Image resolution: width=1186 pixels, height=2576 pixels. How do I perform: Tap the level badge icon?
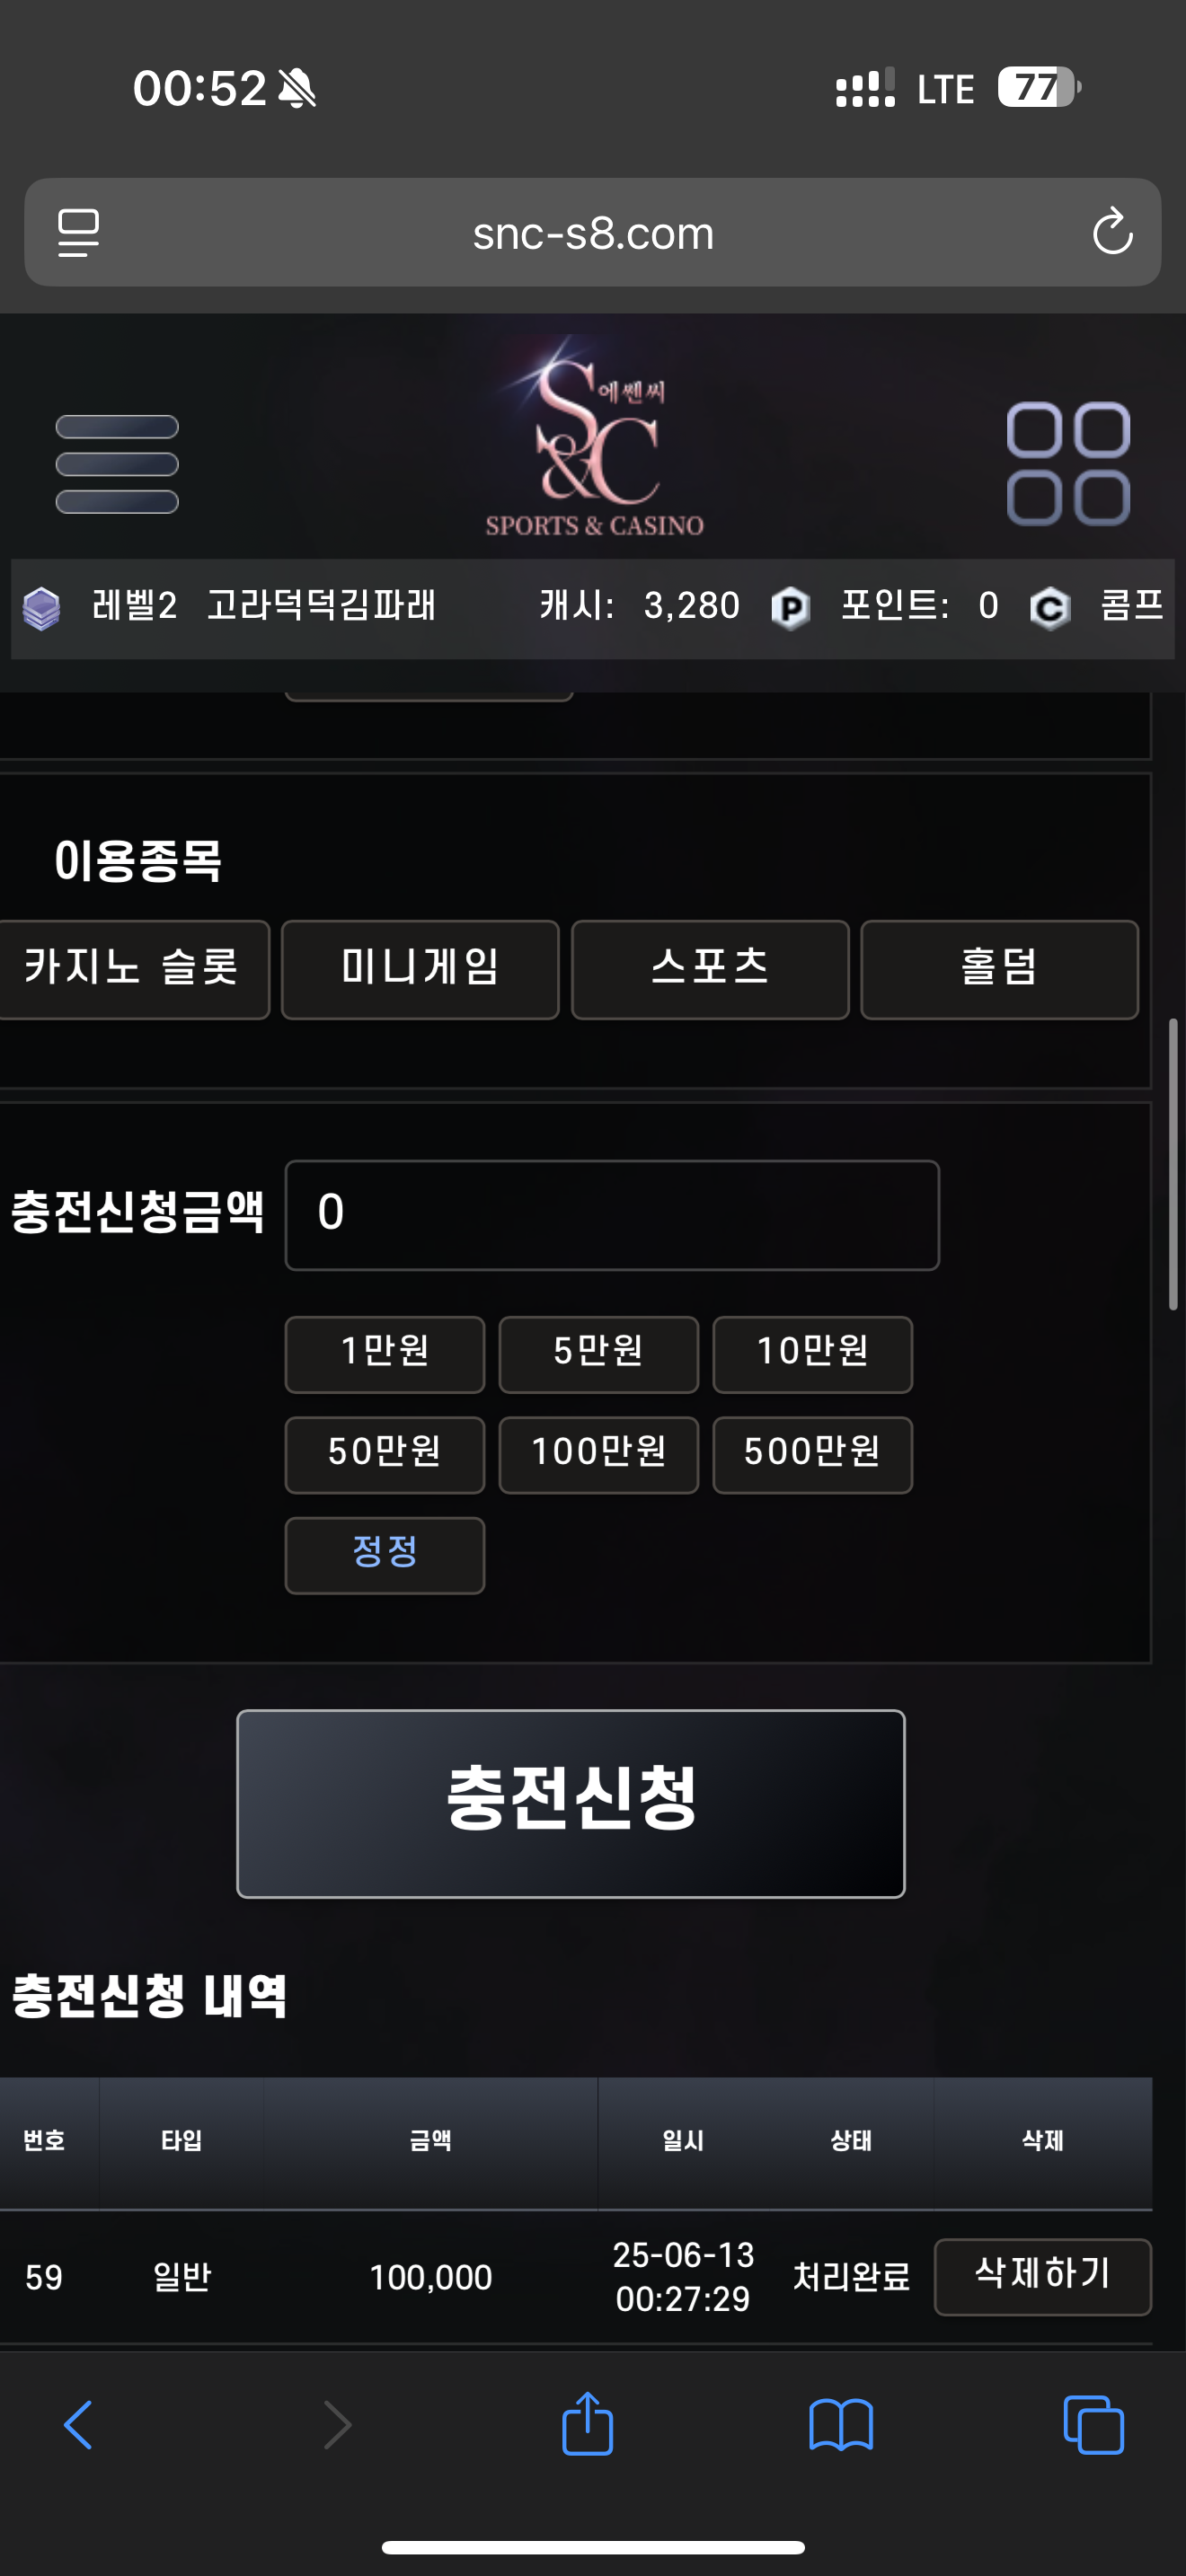41,607
